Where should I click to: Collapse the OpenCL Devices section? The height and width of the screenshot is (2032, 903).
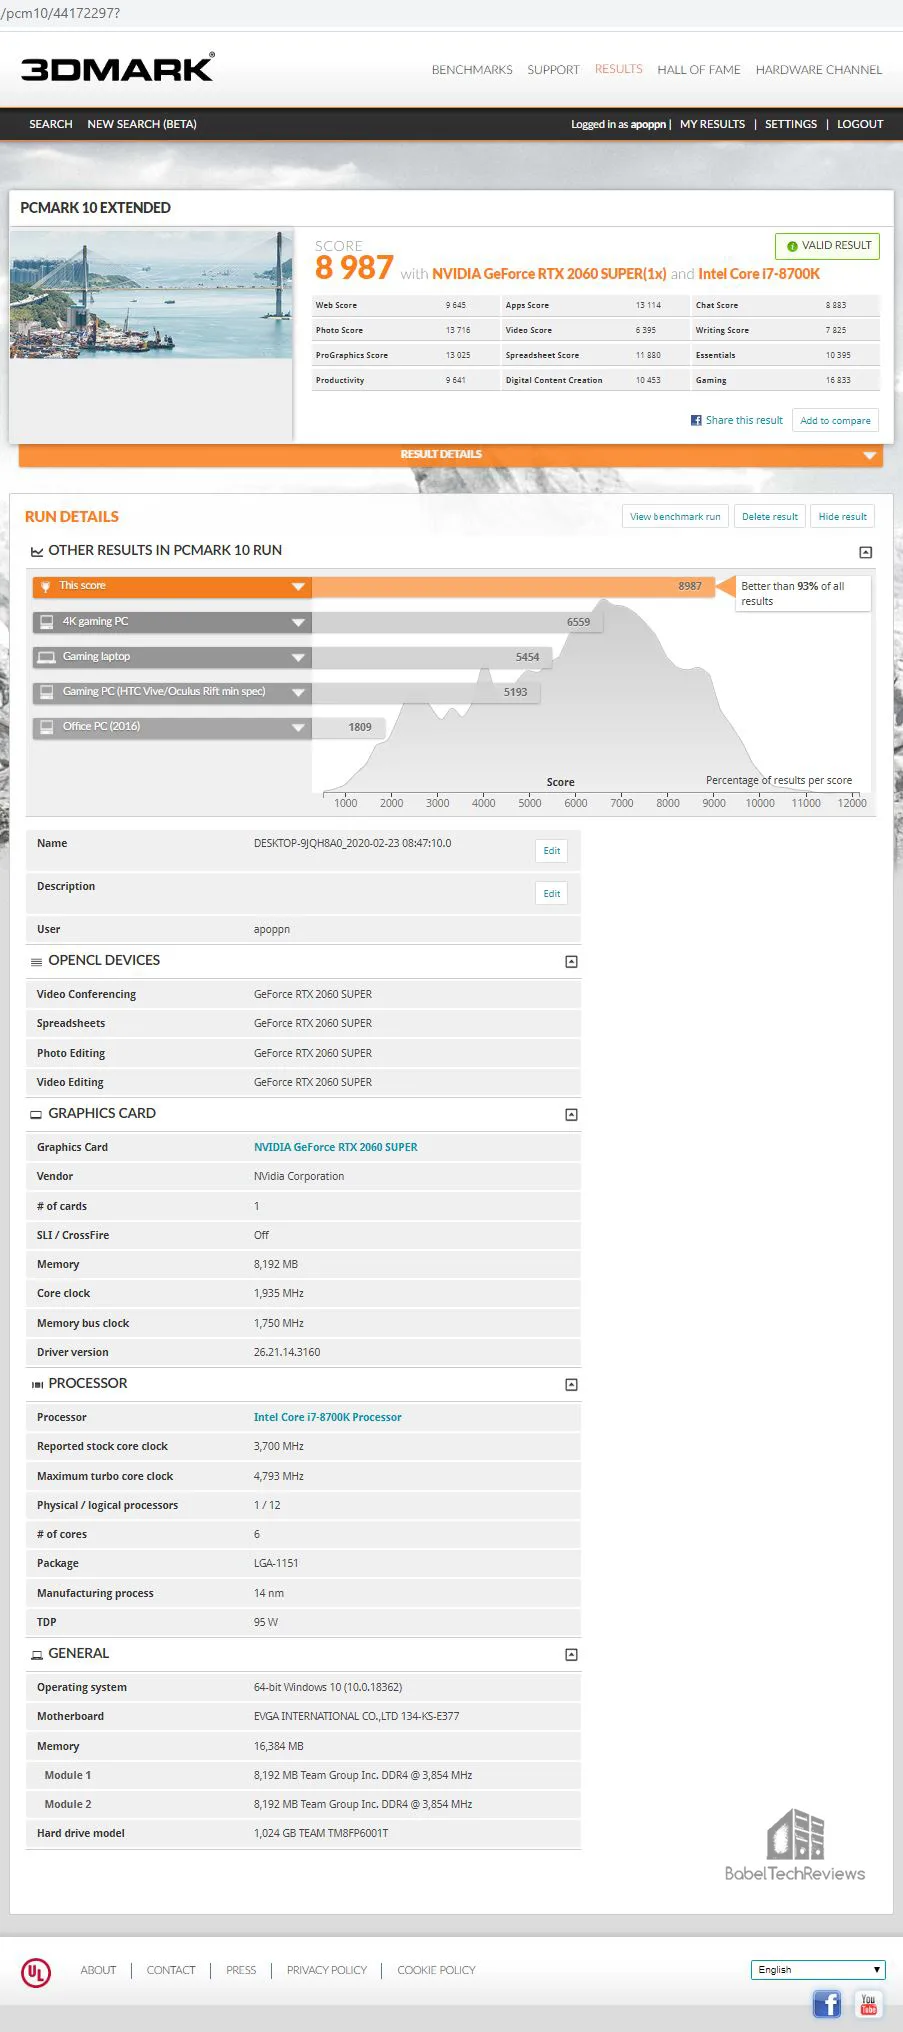click(x=571, y=961)
